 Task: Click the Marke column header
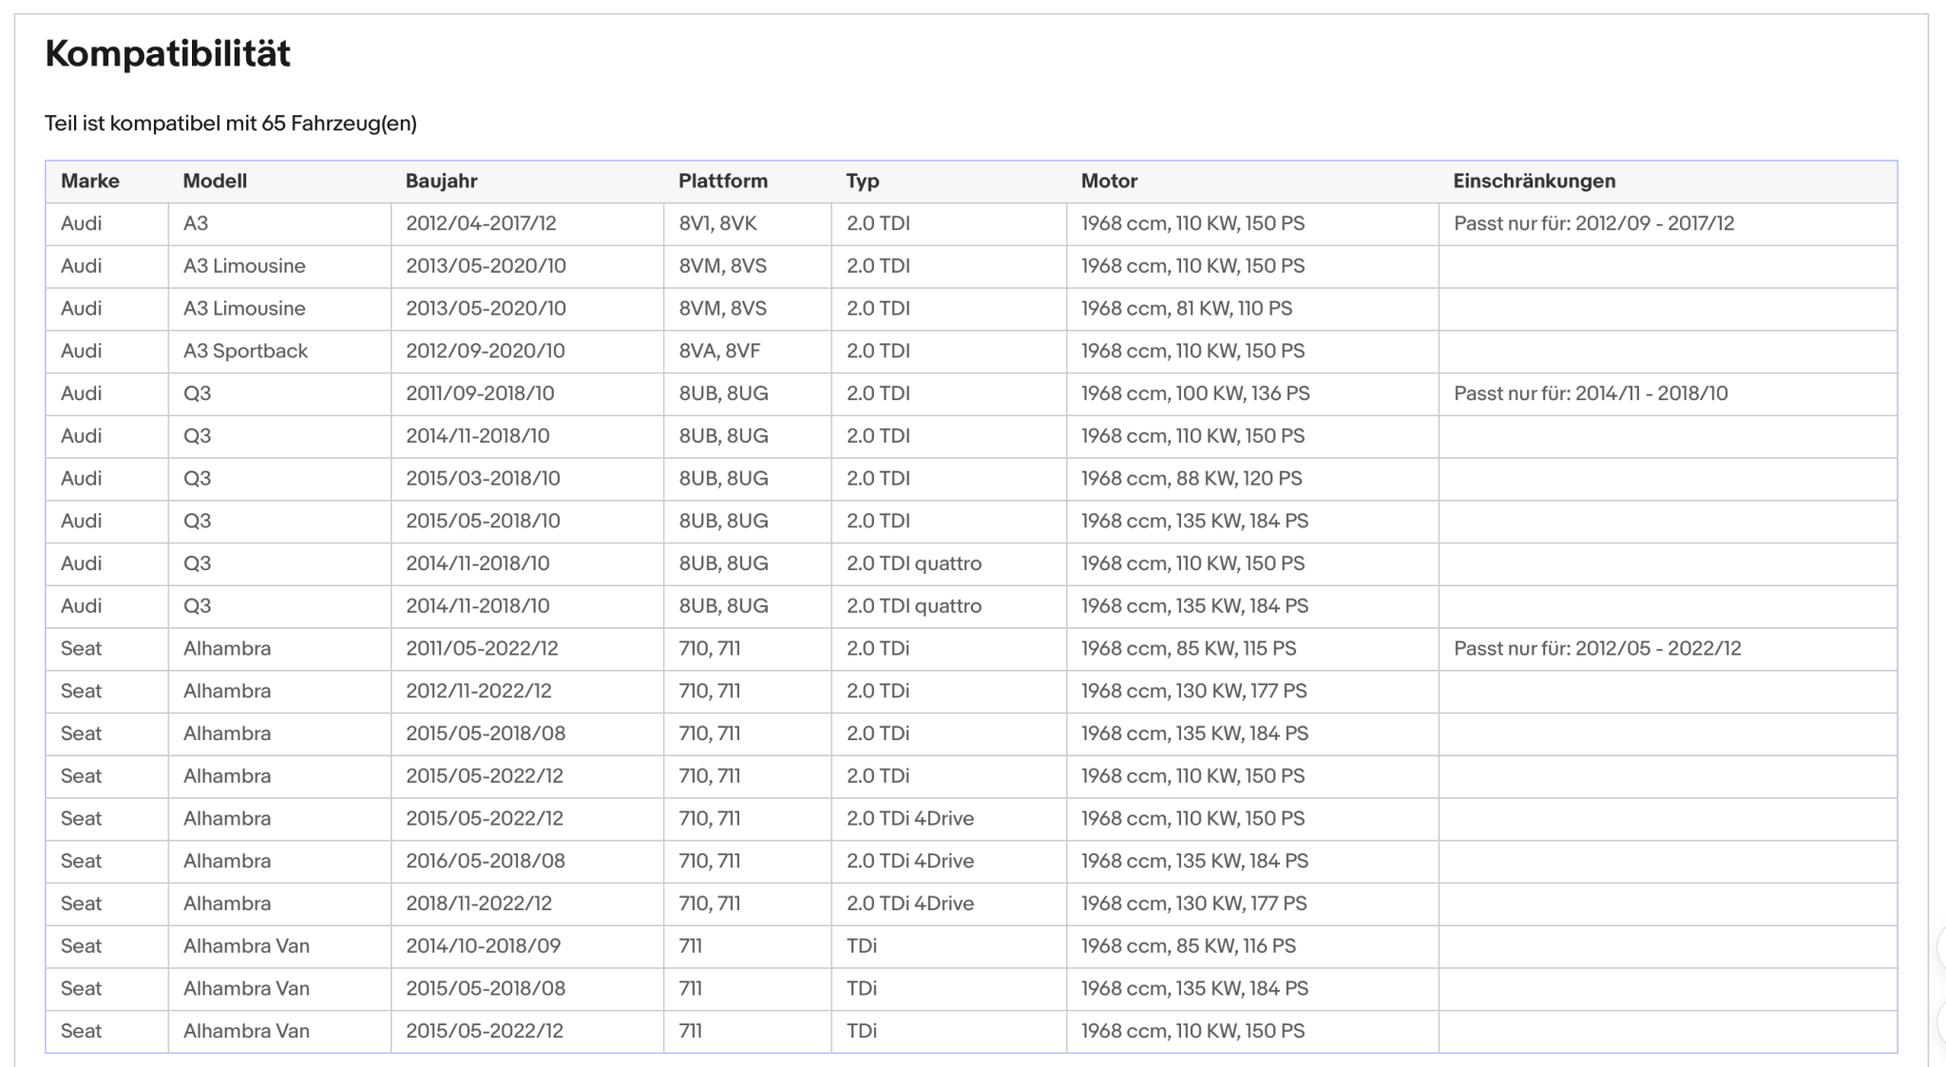pos(90,181)
